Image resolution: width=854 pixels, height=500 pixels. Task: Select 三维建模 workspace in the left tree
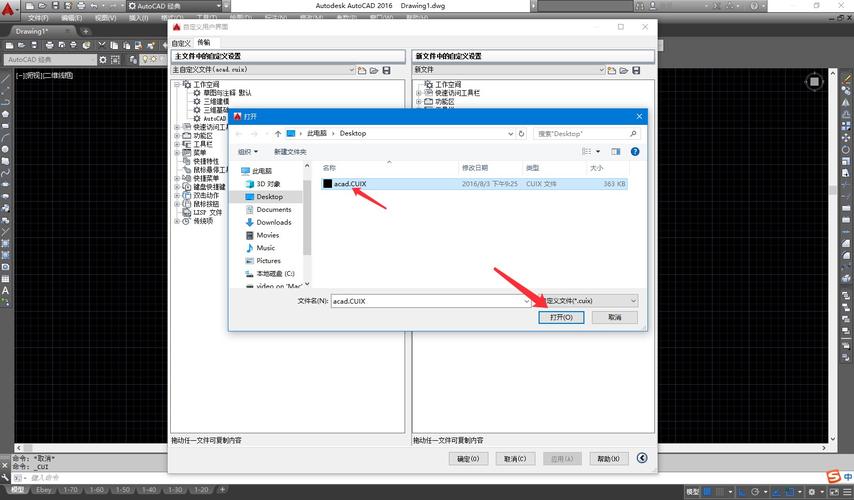point(216,101)
